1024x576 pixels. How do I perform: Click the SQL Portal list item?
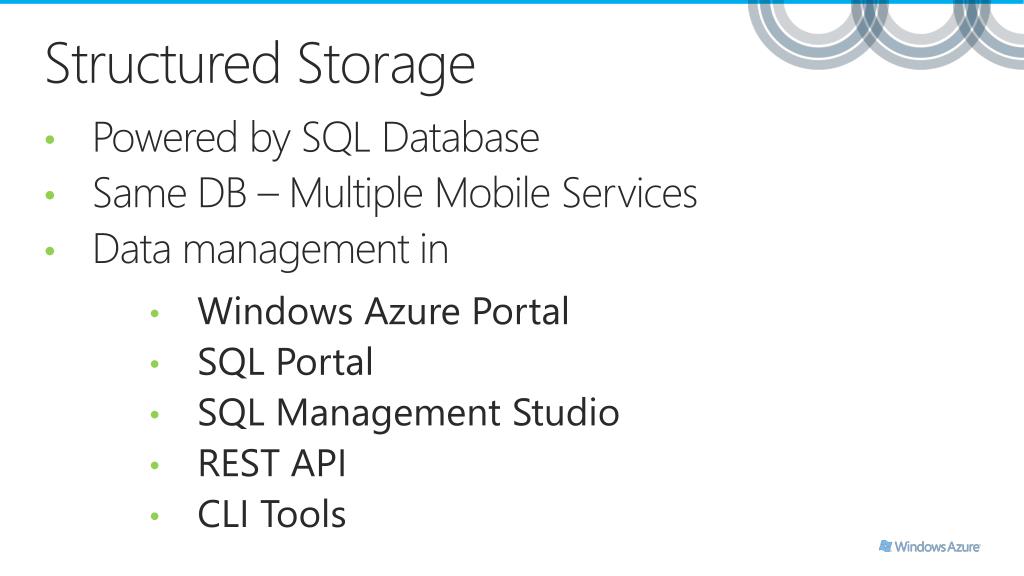pyautogui.click(x=285, y=362)
